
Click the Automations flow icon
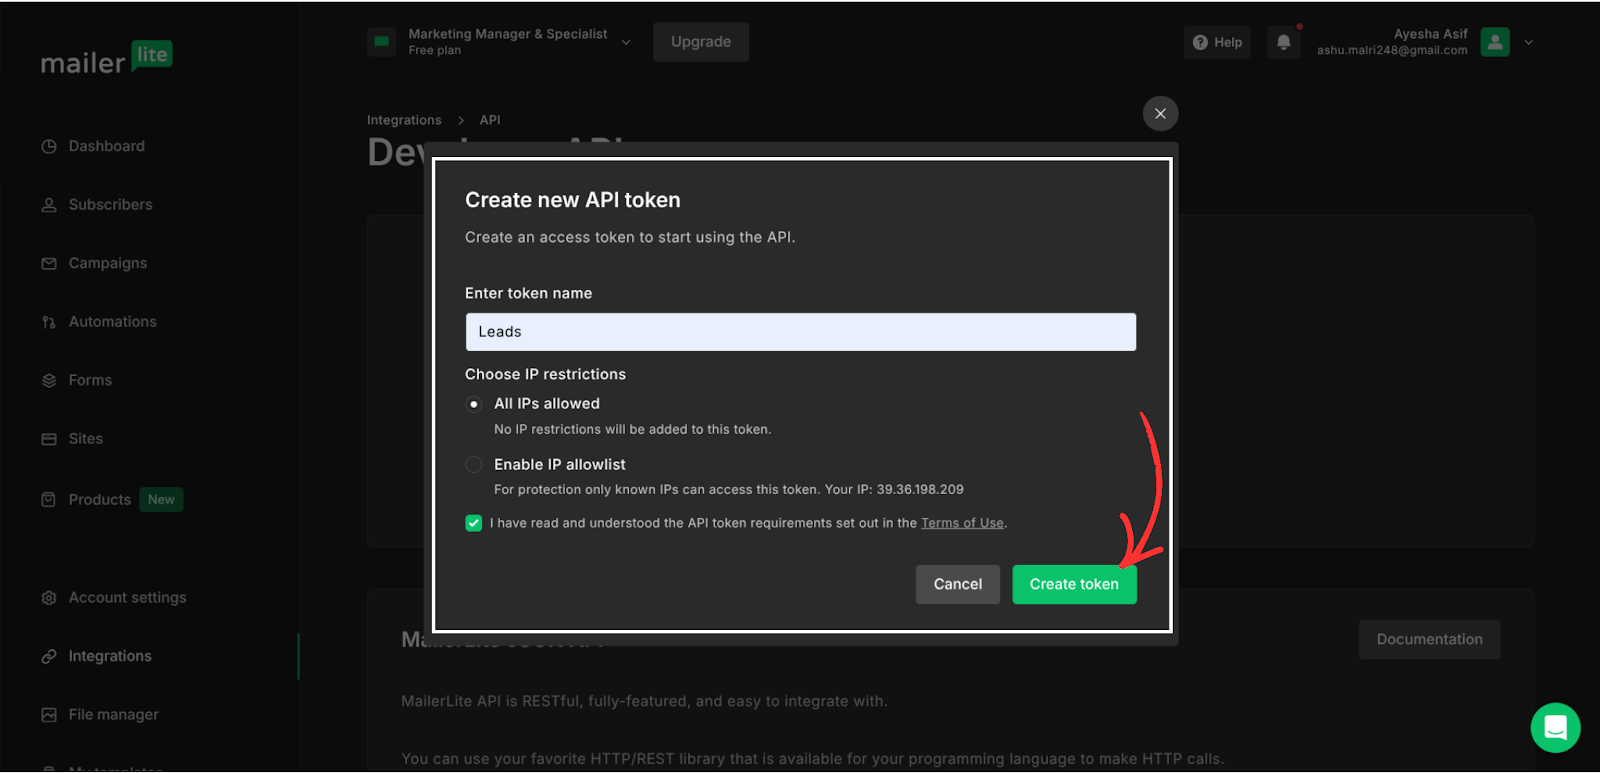pyautogui.click(x=49, y=322)
